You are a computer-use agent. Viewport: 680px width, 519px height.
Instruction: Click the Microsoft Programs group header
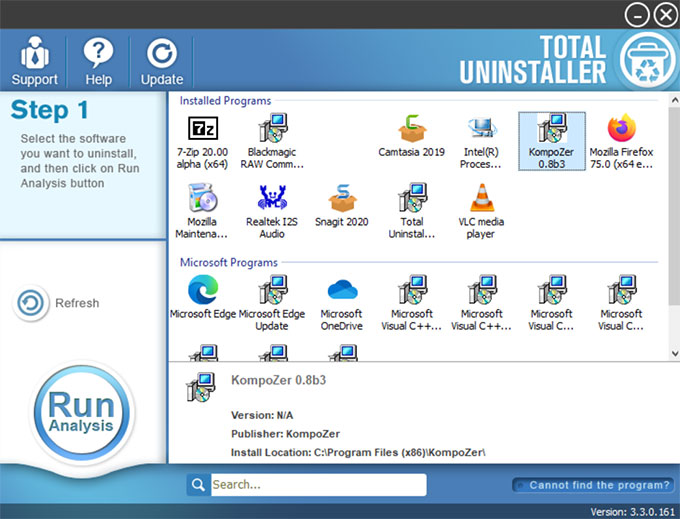click(x=229, y=262)
